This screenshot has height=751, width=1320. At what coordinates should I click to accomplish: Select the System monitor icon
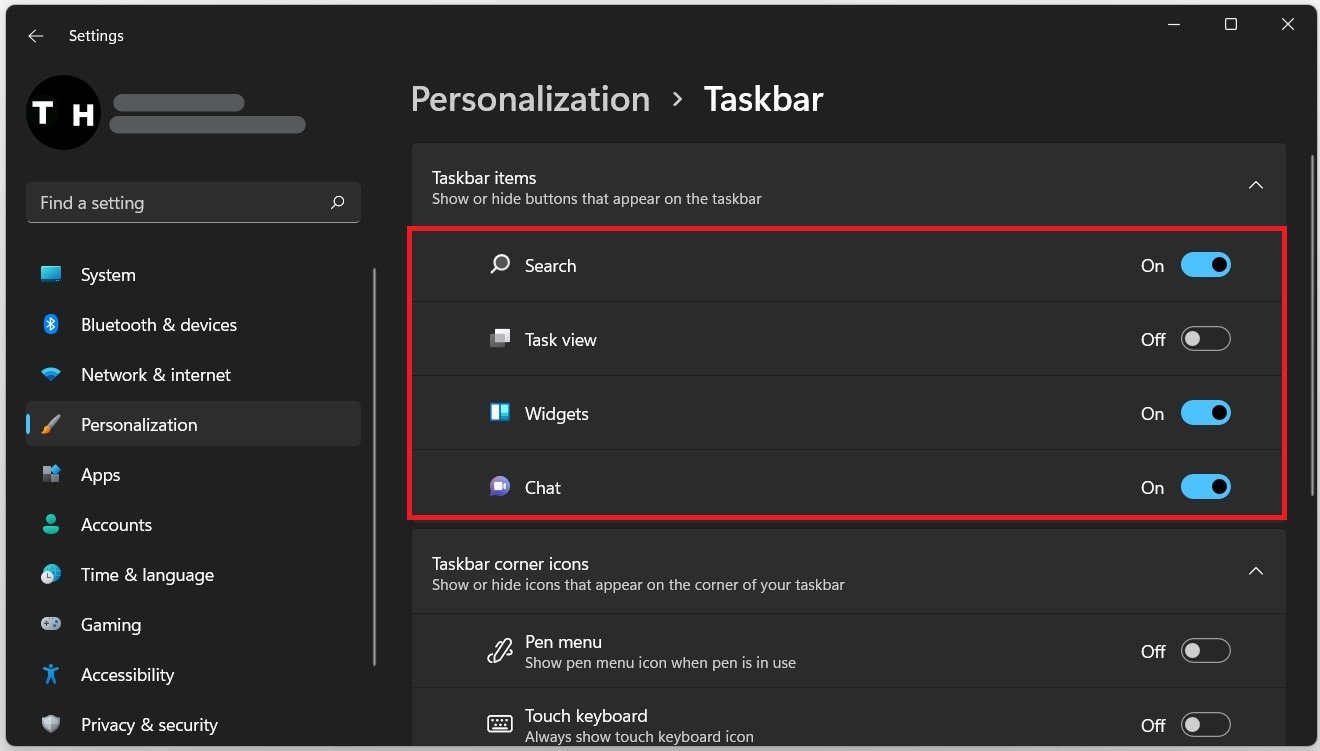tap(51, 275)
